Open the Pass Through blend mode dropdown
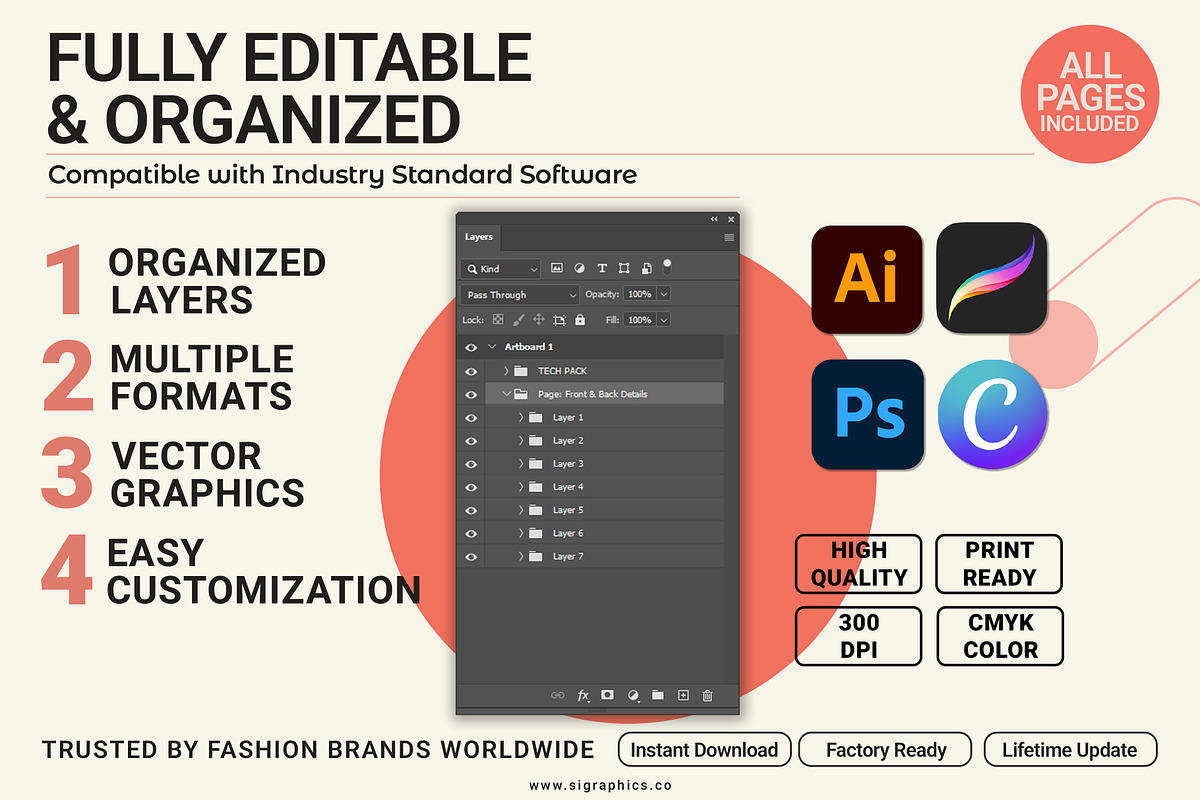 tap(520, 294)
